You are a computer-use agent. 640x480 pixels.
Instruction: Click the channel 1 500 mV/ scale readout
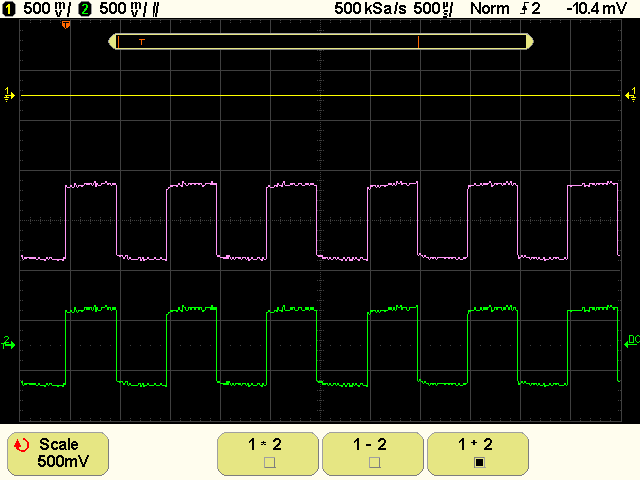pos(47,9)
